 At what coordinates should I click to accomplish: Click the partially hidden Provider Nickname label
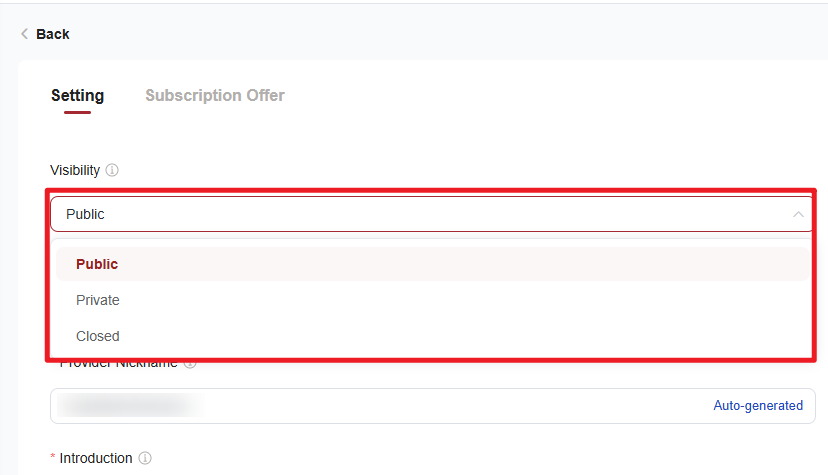[118, 365]
